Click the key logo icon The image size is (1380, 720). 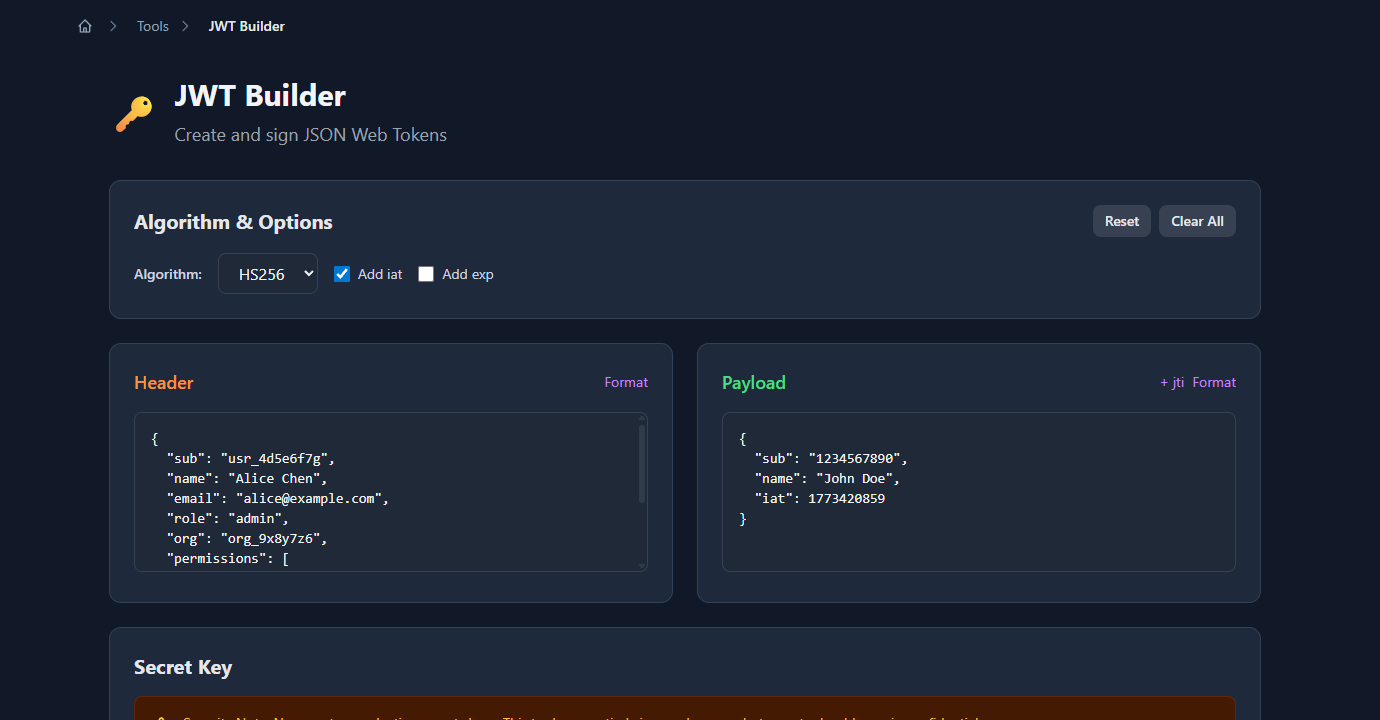(x=134, y=114)
